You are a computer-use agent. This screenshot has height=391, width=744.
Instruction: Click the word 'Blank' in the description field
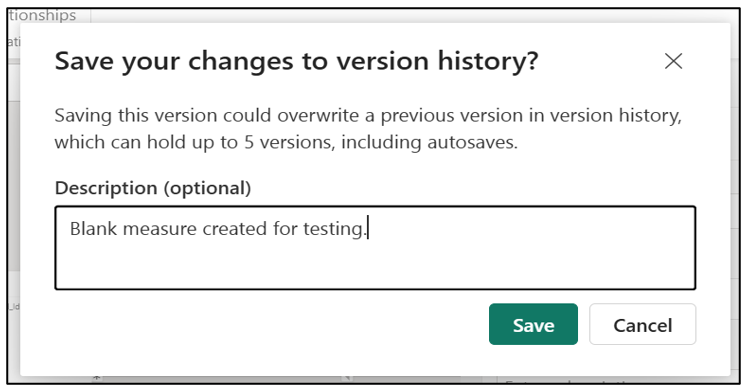coord(93,229)
